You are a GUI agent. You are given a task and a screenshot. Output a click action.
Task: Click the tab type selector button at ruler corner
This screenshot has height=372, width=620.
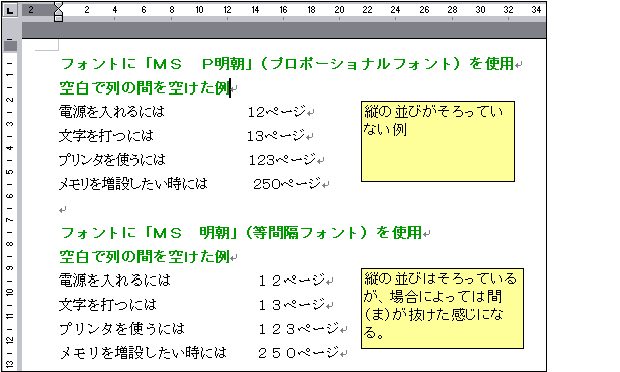(10, 10)
